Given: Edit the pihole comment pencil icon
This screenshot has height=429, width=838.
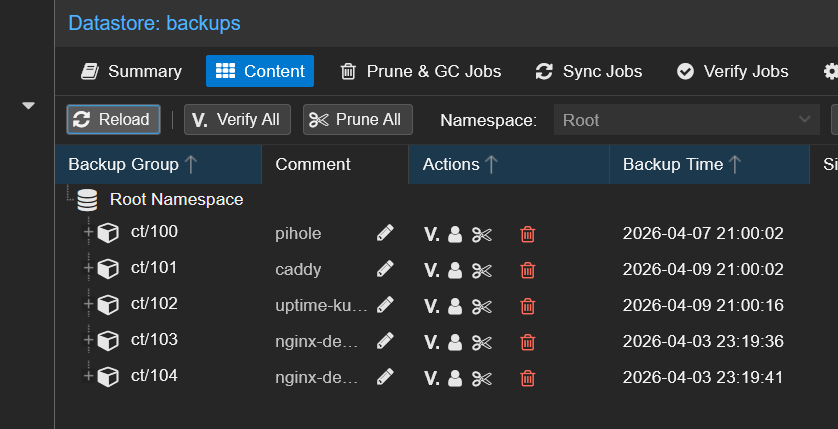Looking at the screenshot, I should [385, 233].
